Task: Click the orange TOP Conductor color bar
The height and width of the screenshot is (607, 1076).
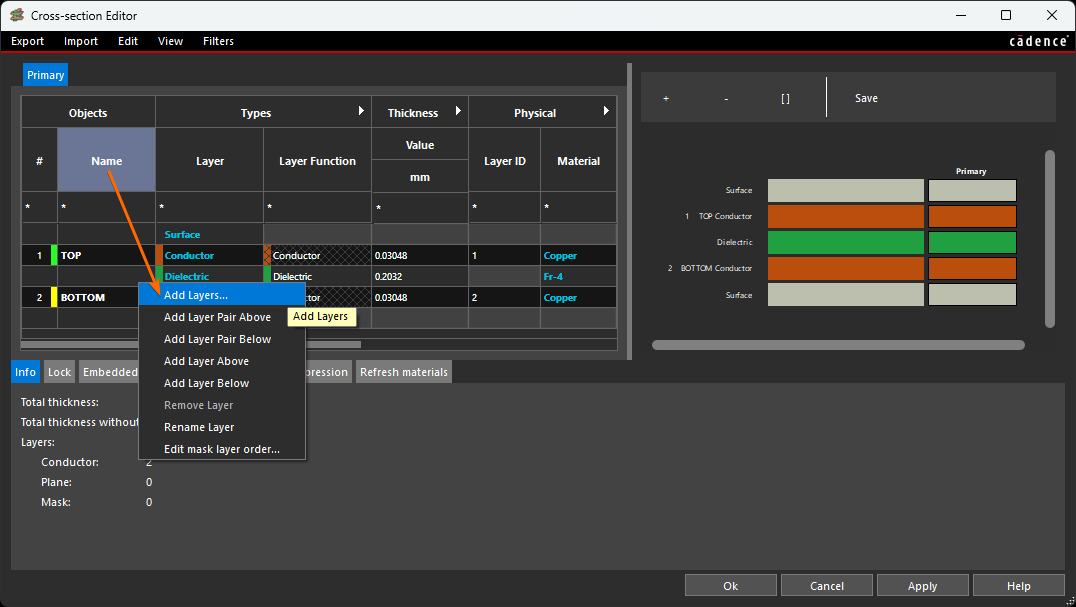Action: point(845,216)
